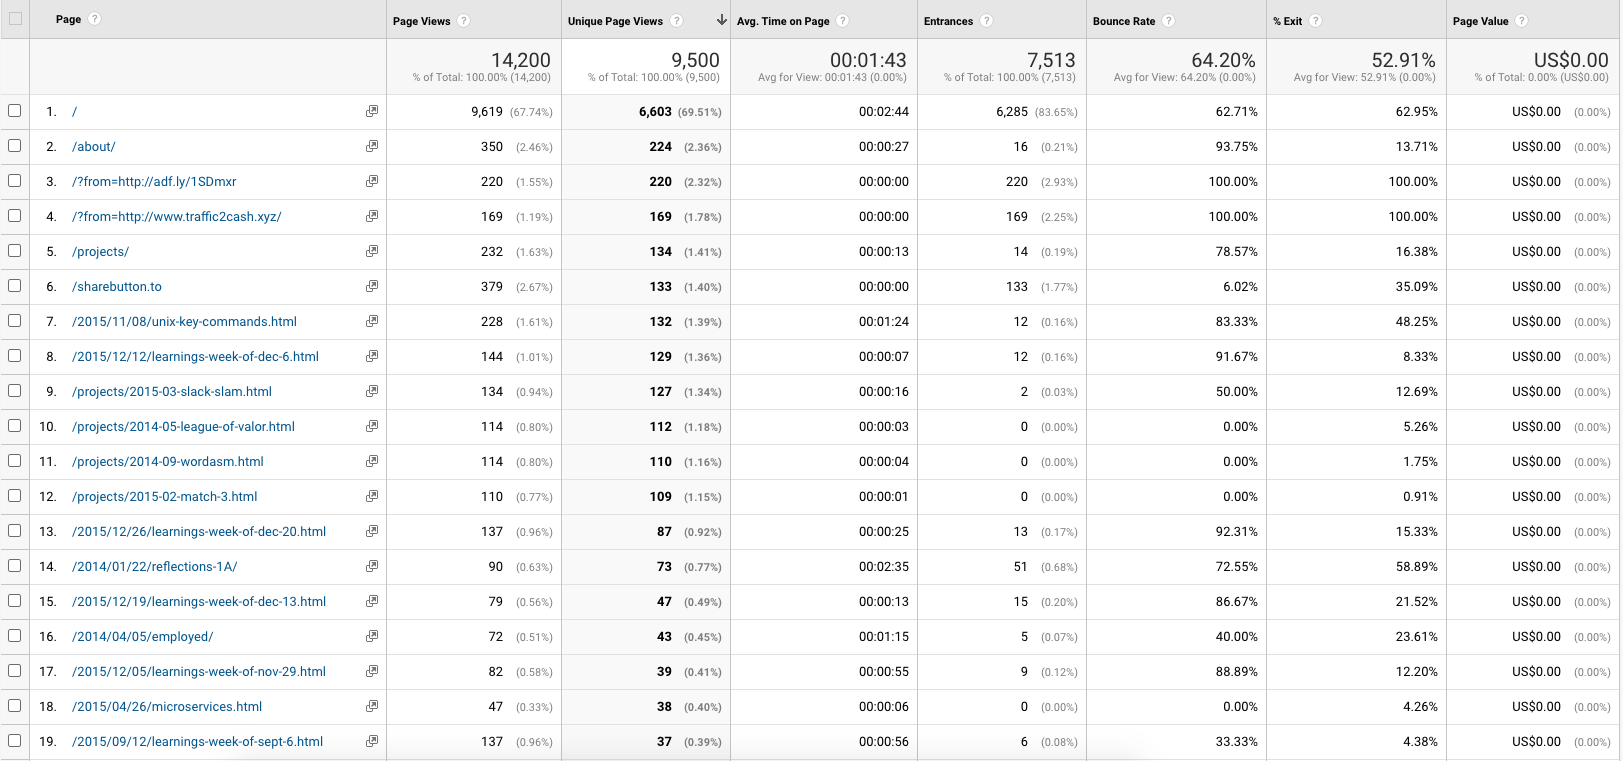1623x761 pixels.
Task: Sort by Bounce Rate column header
Action: [1124, 21]
